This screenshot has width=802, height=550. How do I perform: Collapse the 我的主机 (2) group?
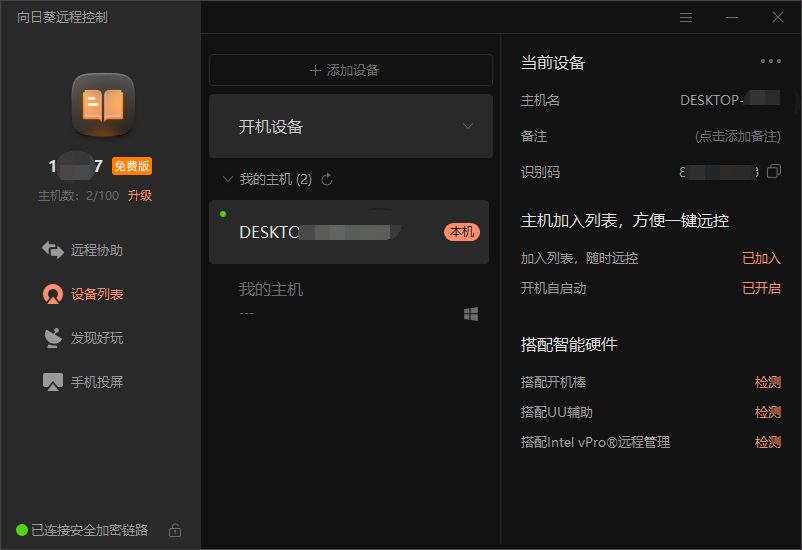[x=227, y=180]
